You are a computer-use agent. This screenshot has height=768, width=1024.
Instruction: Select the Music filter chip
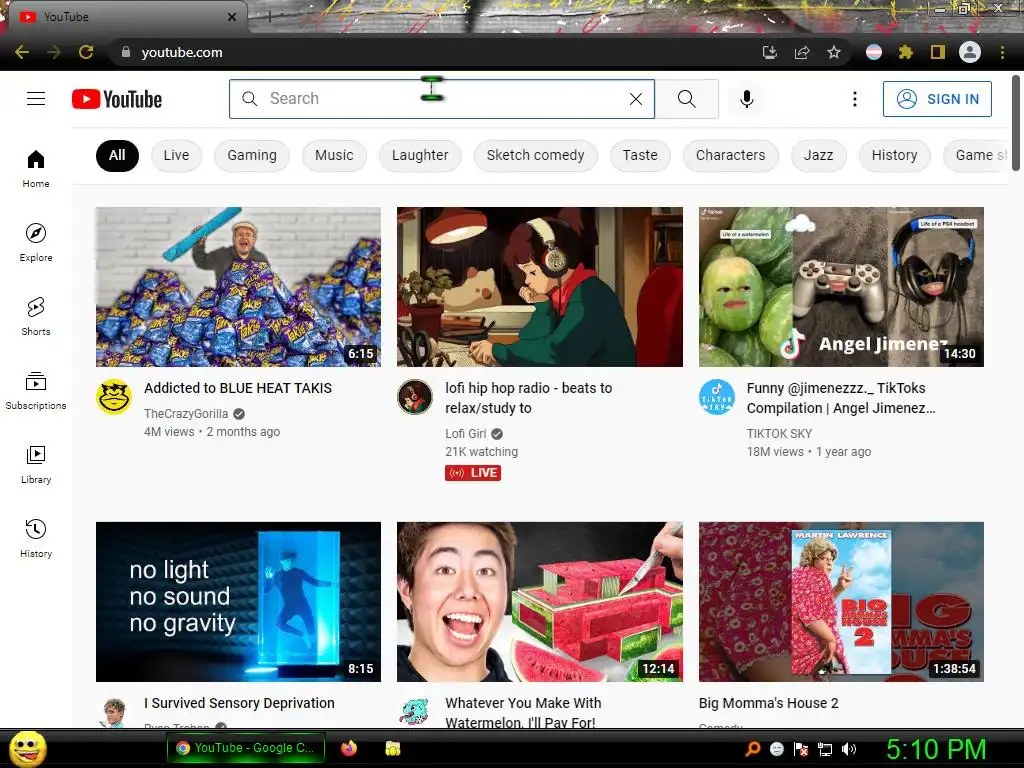click(x=334, y=155)
